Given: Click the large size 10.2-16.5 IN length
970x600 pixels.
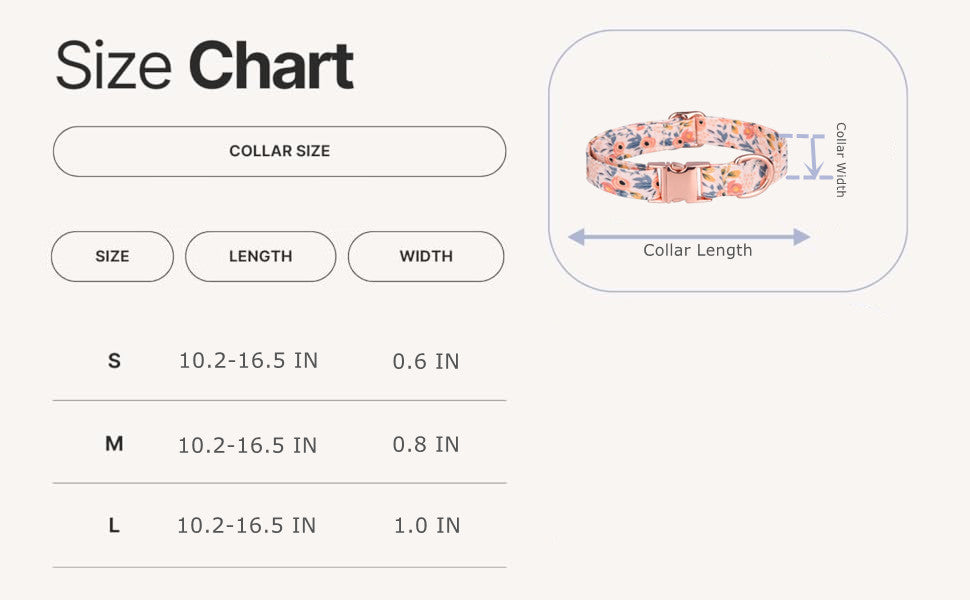Looking at the screenshot, I should [247, 526].
